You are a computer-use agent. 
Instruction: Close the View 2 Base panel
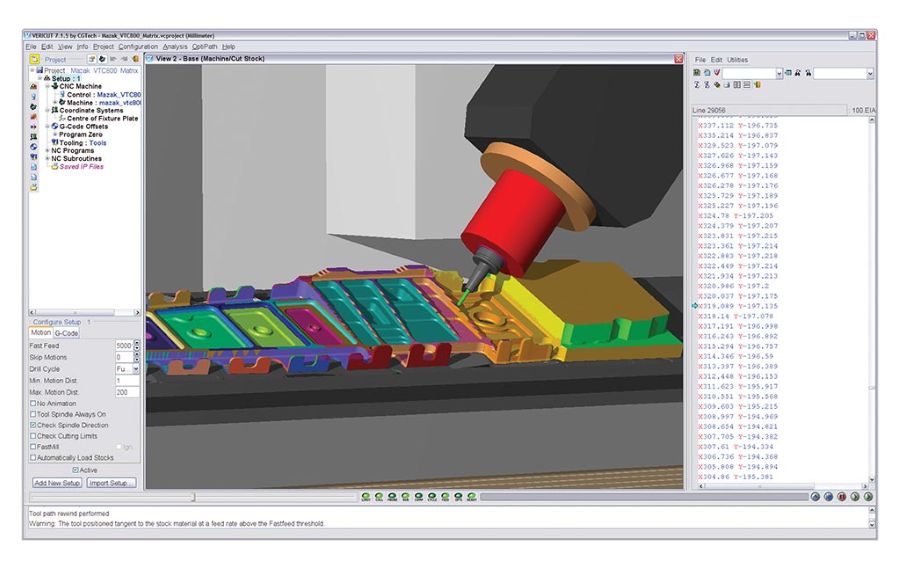coord(679,59)
